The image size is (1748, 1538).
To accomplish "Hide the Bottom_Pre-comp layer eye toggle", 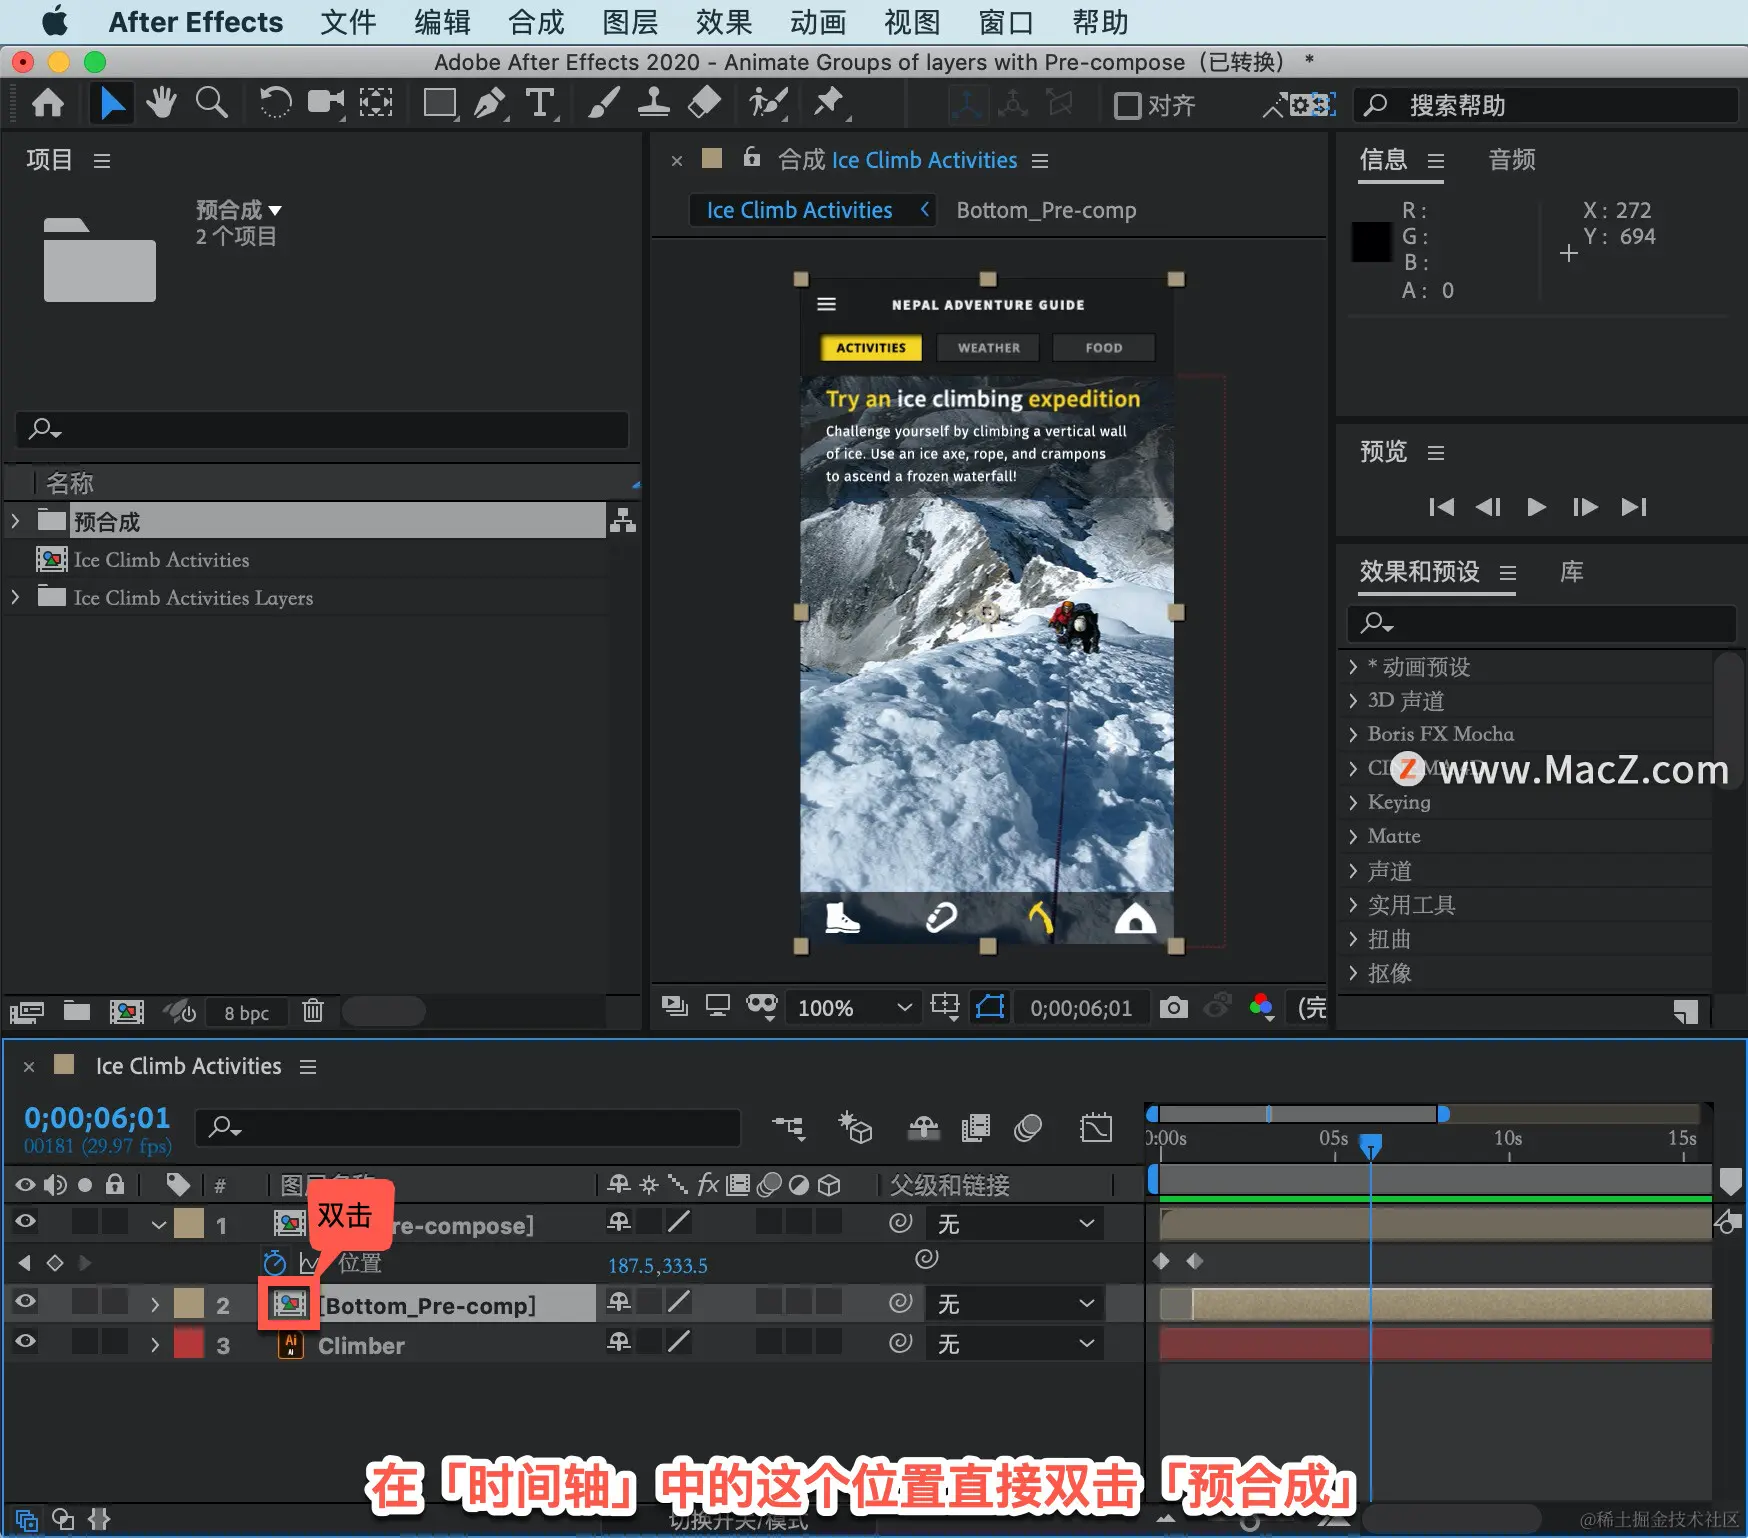I will click(26, 1301).
